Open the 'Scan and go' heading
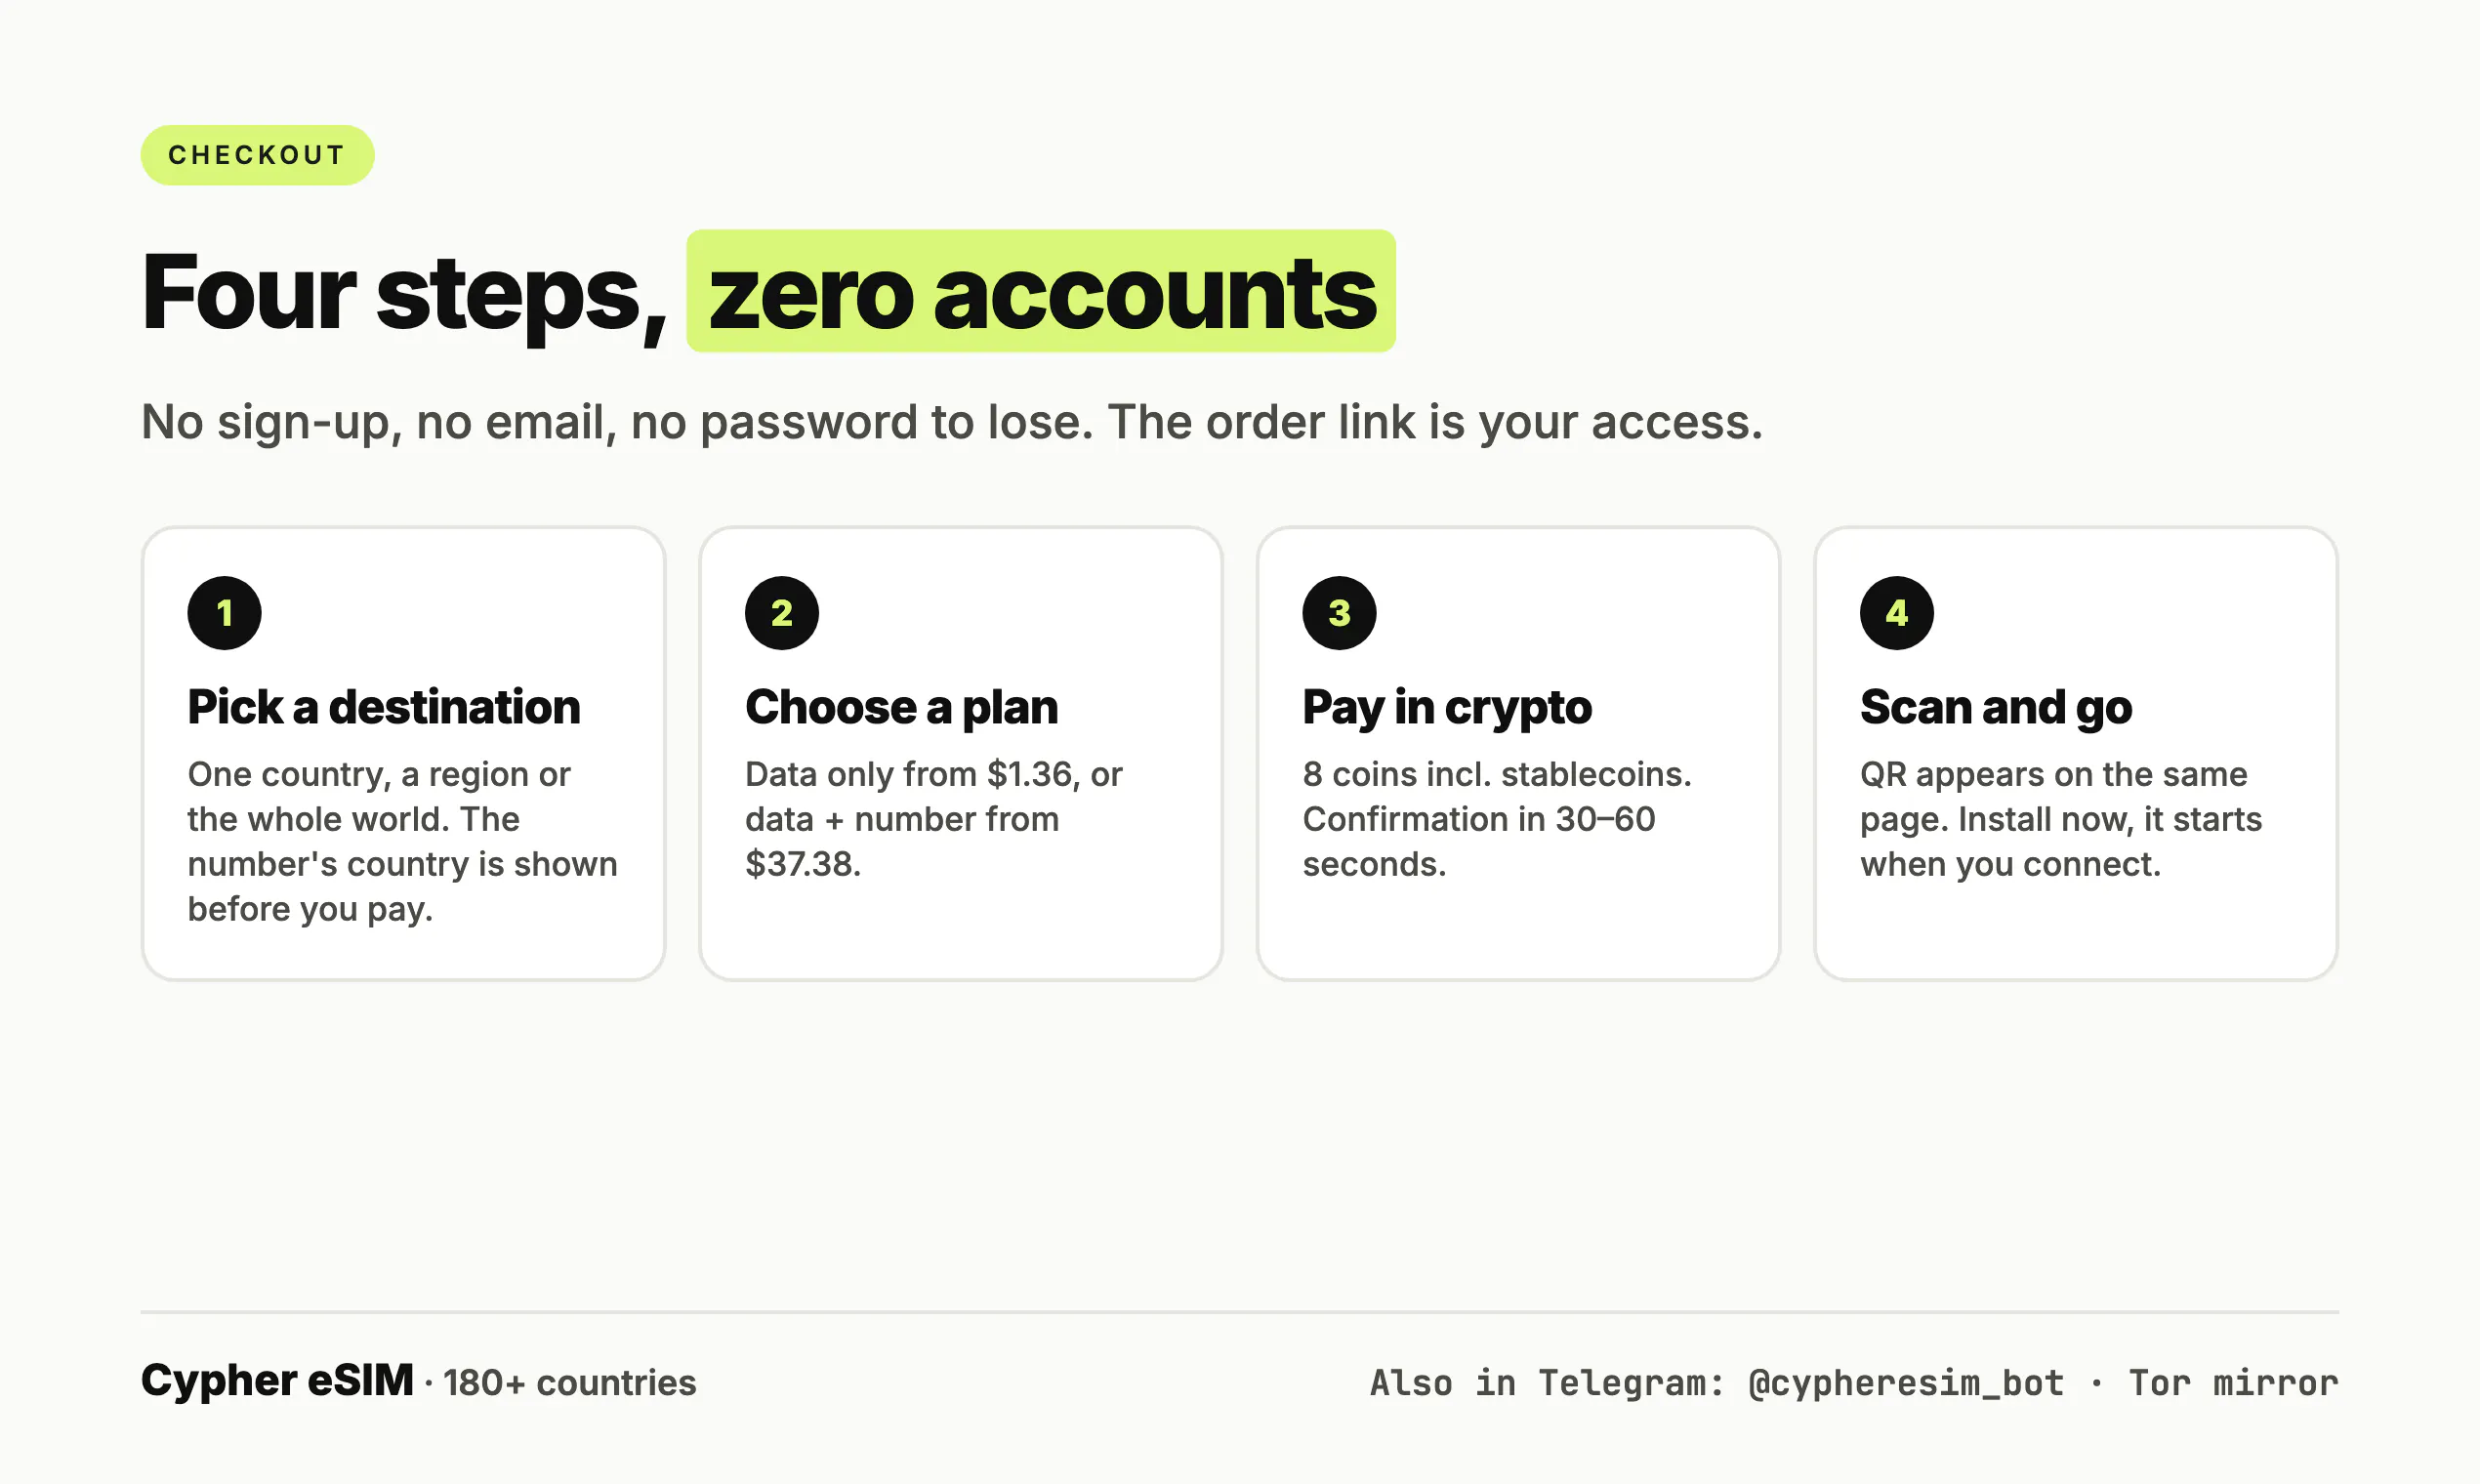Screen dimensions: 2480x1484 (1996, 707)
